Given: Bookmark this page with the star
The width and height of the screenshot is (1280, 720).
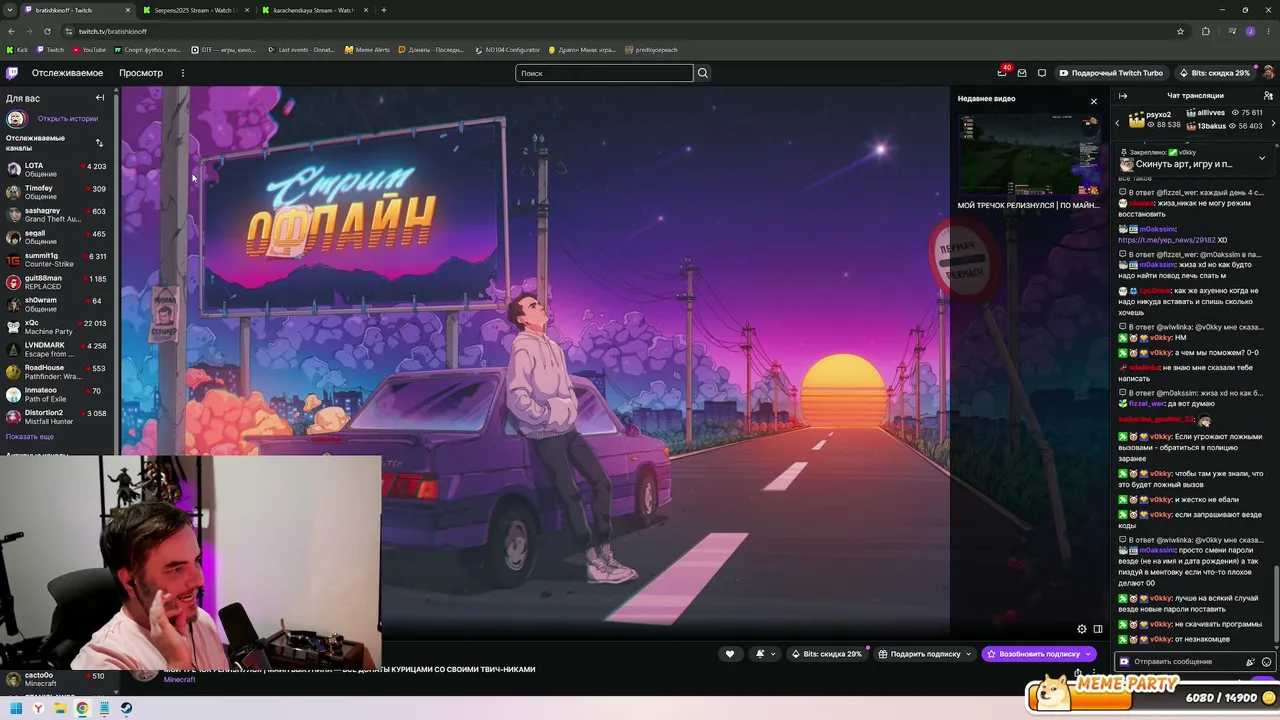Looking at the screenshot, I should click(x=1180, y=31).
